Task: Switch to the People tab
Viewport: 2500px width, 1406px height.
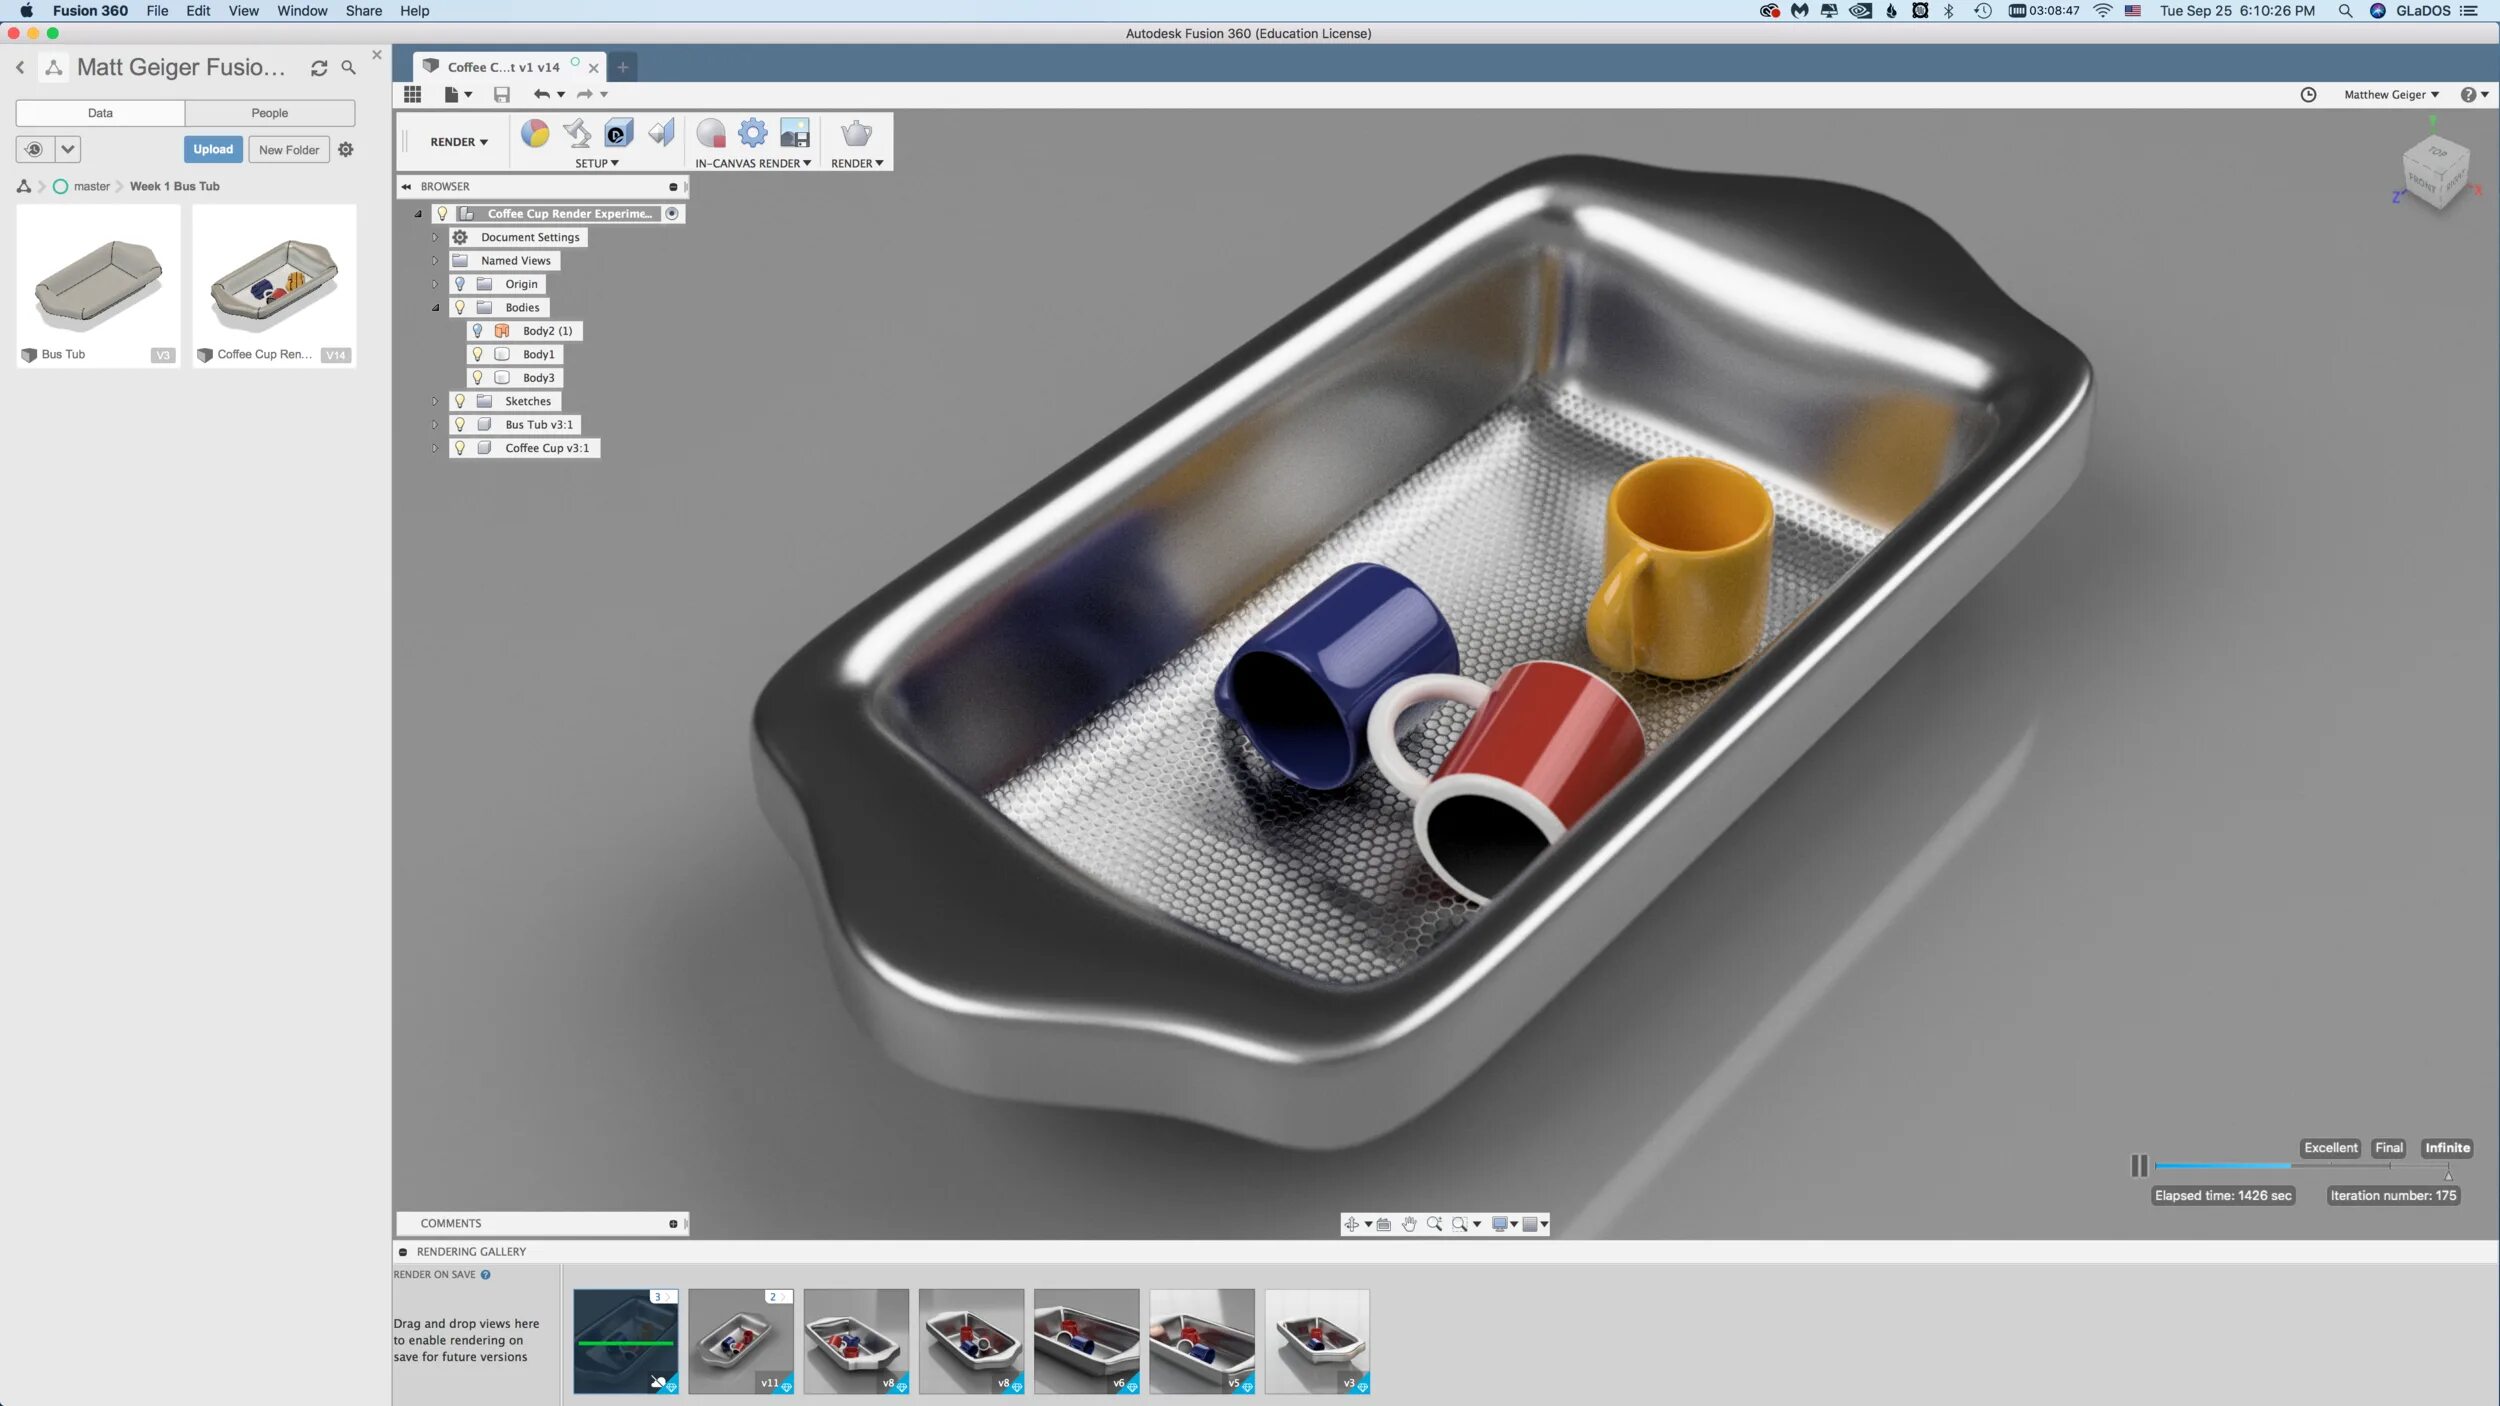Action: (x=269, y=113)
